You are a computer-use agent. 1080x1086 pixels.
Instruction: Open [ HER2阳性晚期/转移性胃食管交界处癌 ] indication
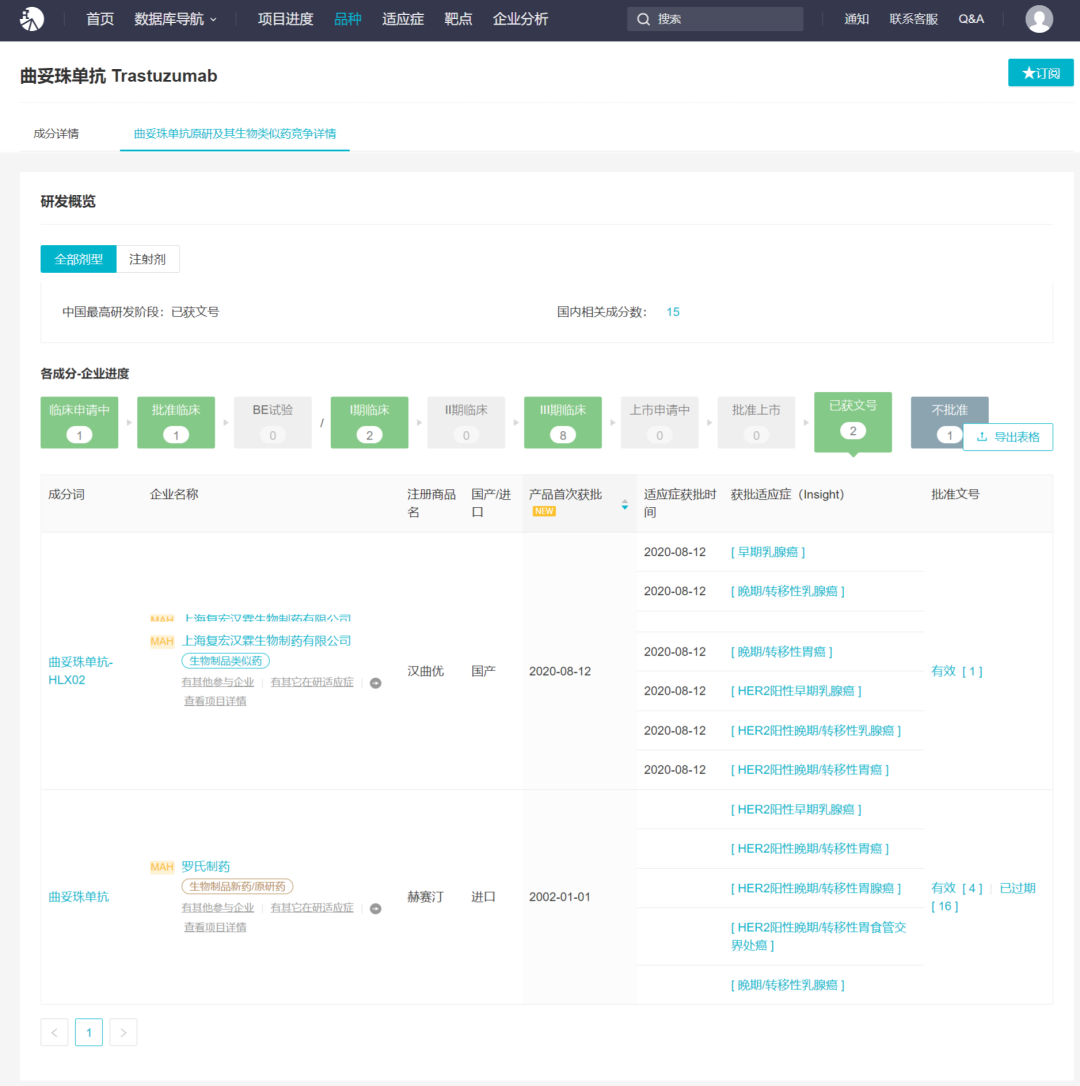click(x=818, y=936)
